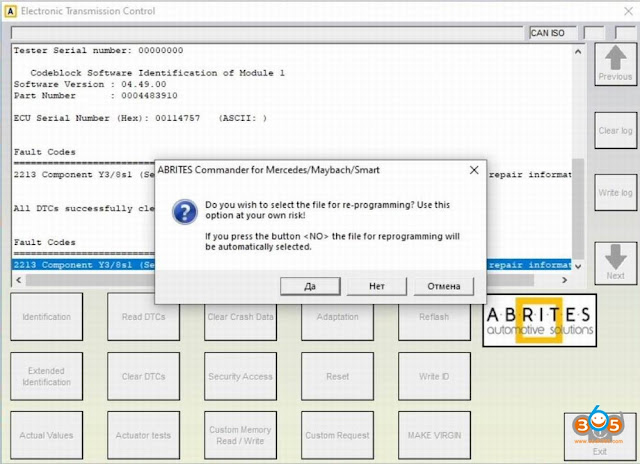Click the 'Part Number : 0004483910' line
This screenshot has height=464, width=640.
point(96,95)
